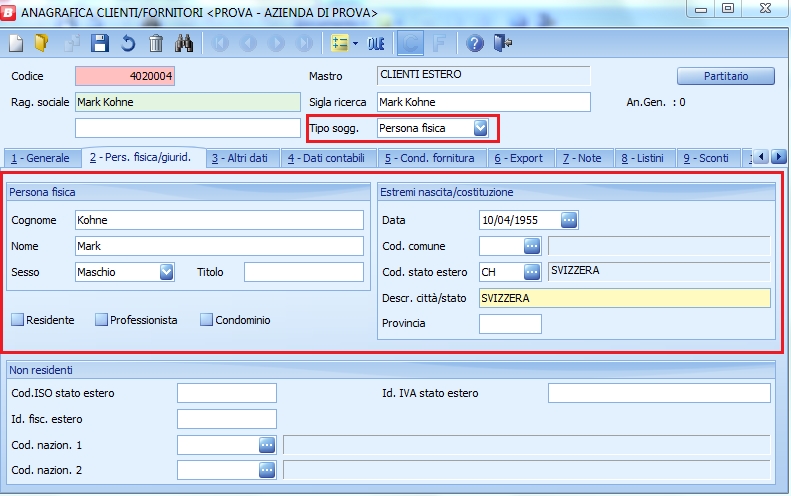Screen dimensions: 791x496
Task: Switch to the 1 - Generale tab
Action: (x=41, y=158)
